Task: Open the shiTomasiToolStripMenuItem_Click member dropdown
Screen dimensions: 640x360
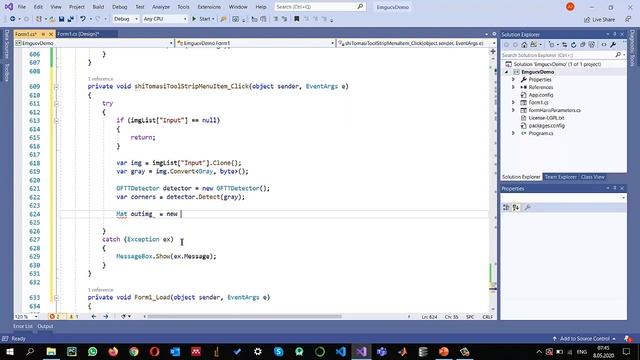Action: (416, 43)
